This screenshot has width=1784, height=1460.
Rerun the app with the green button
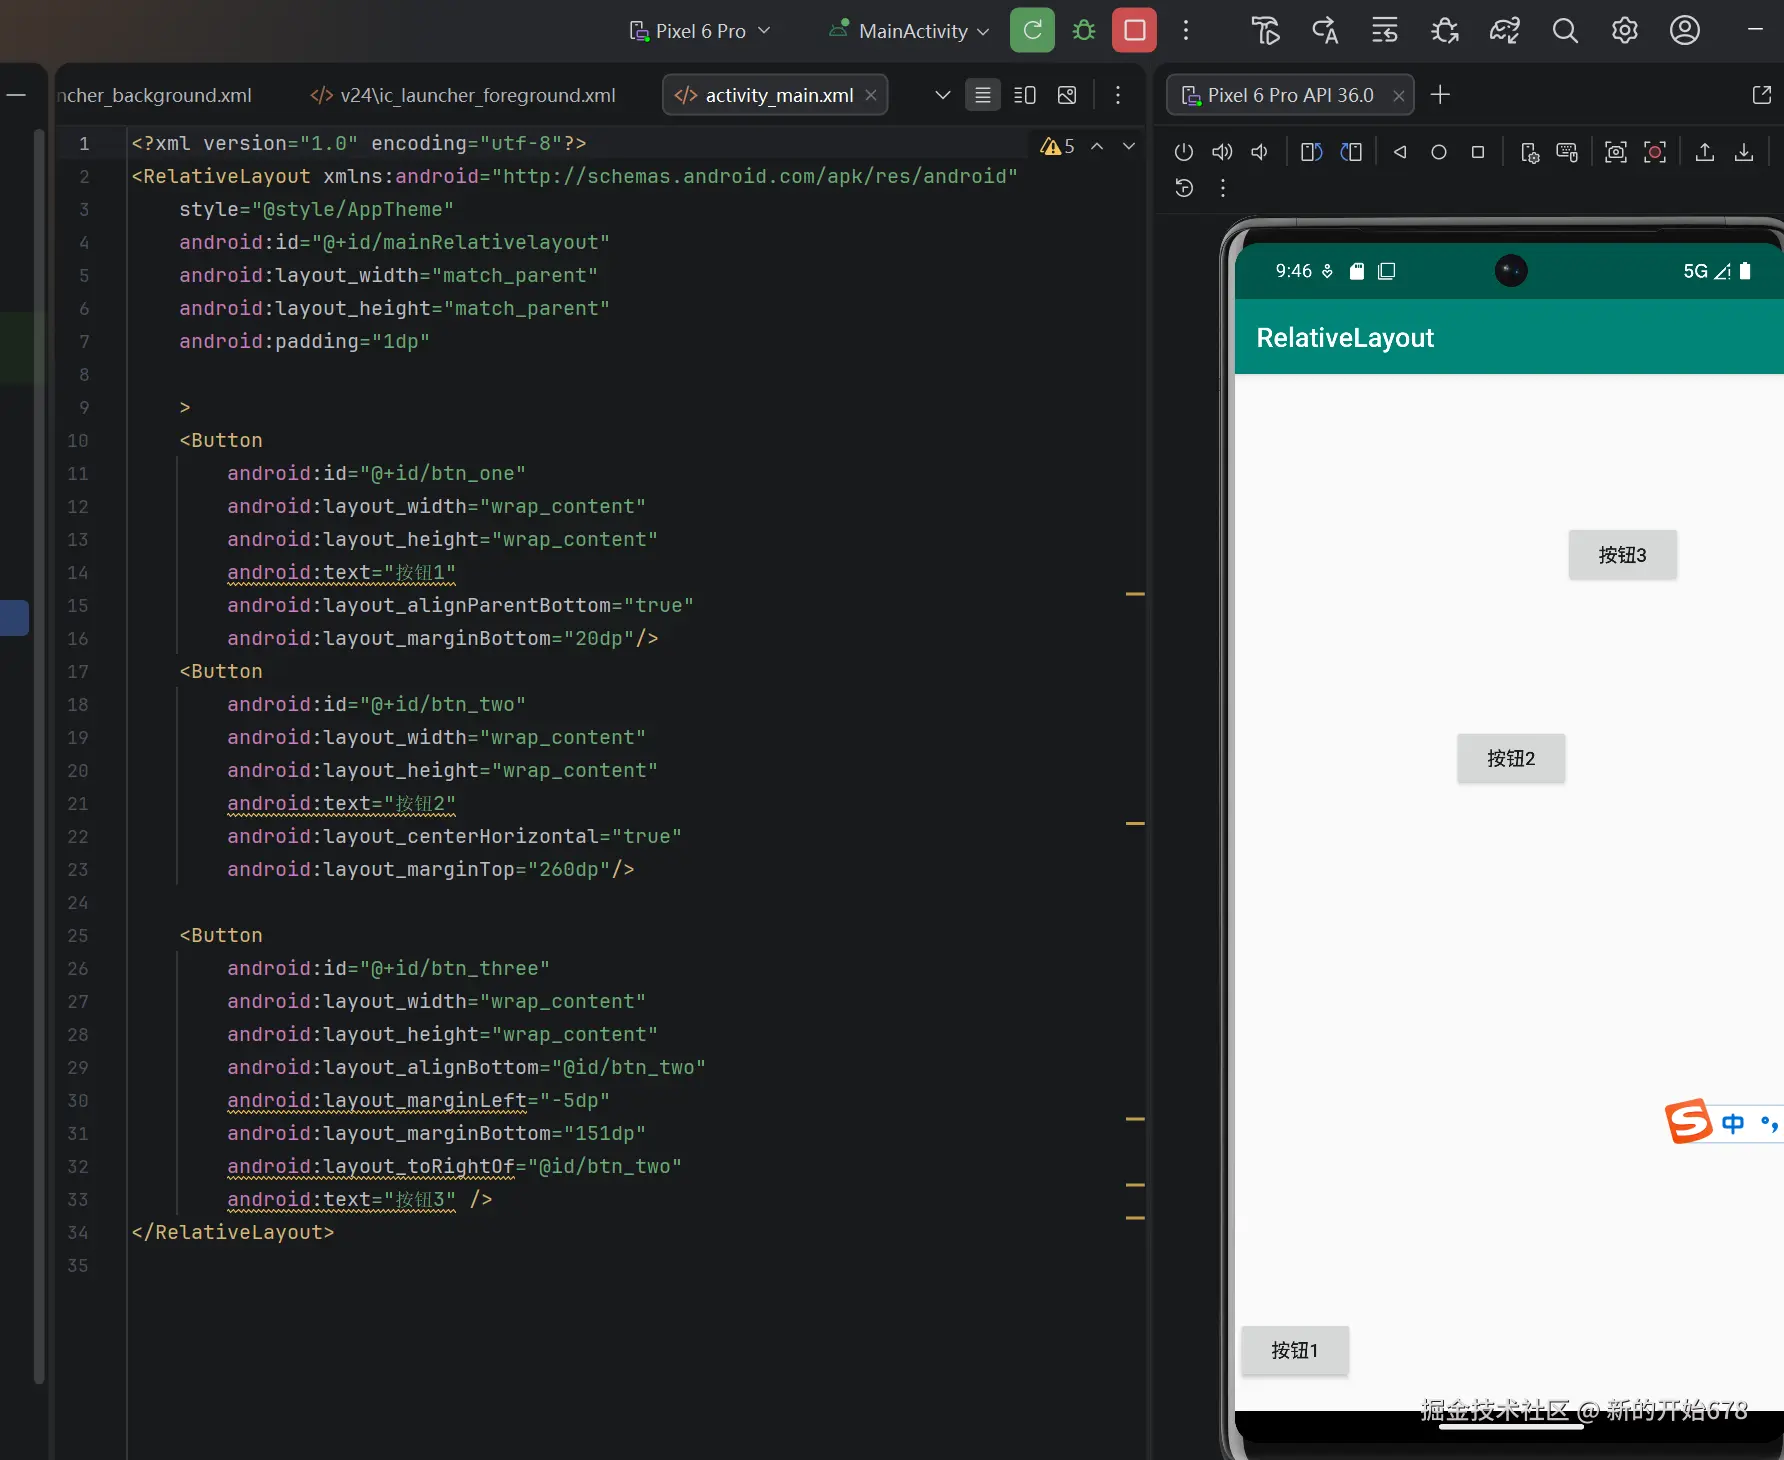coord(1032,31)
